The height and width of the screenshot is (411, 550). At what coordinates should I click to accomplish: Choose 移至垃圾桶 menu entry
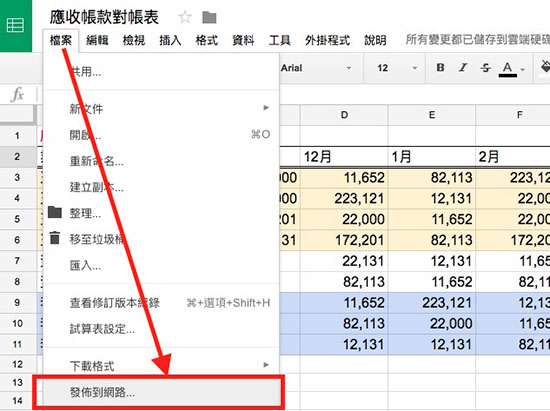(x=161, y=239)
